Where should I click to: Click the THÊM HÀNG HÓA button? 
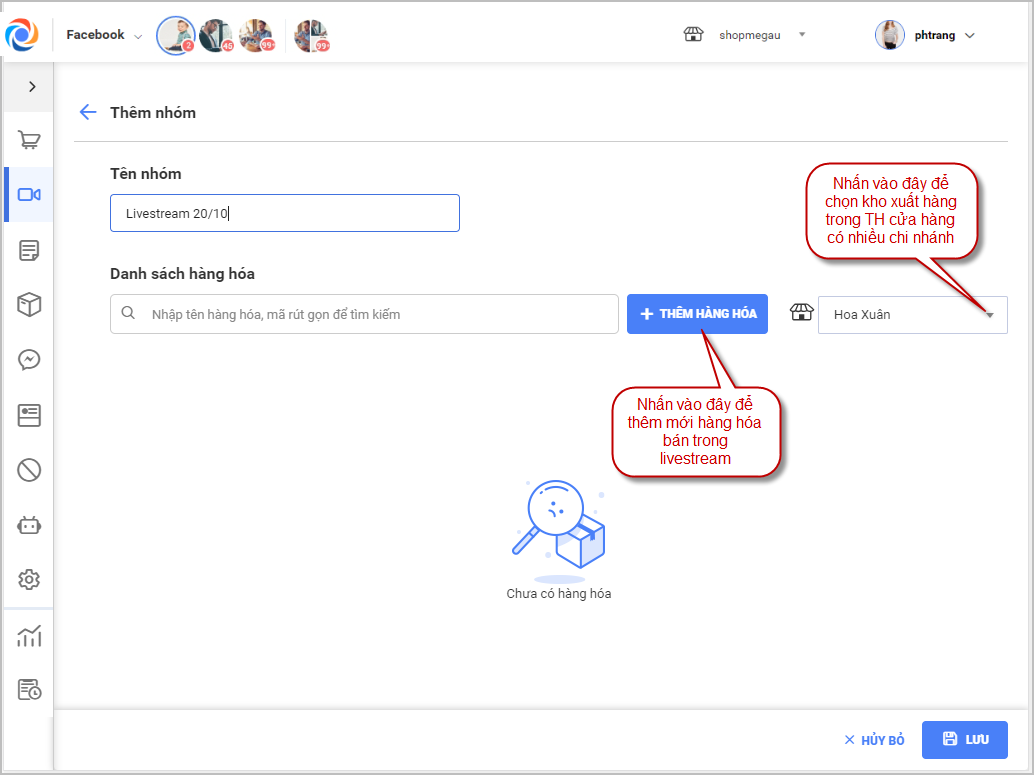pos(697,314)
